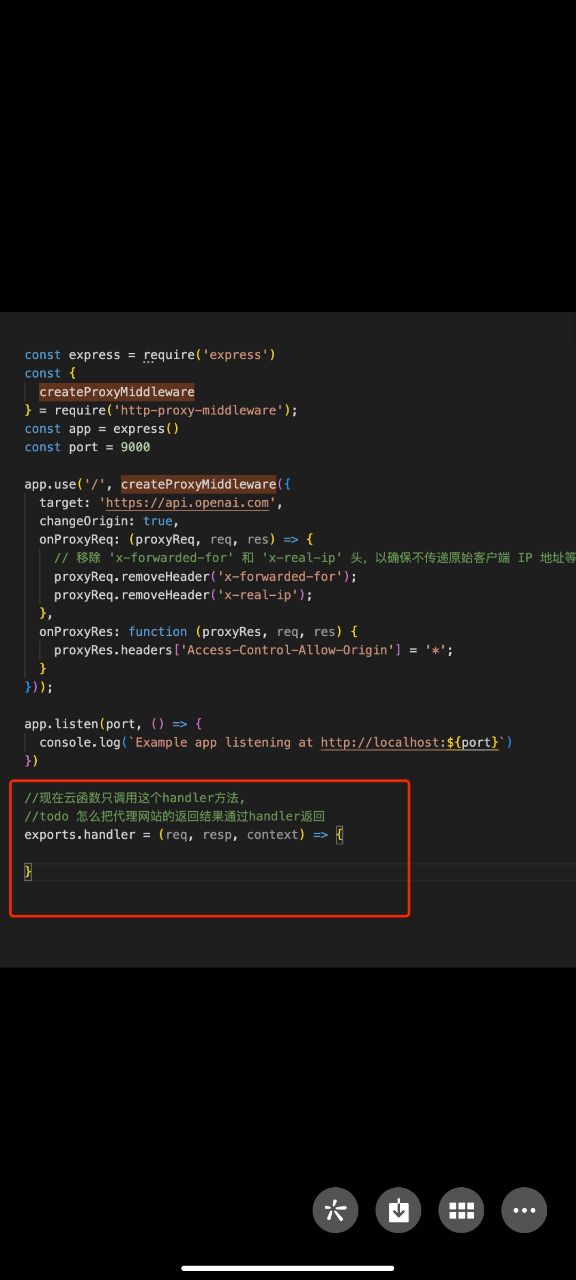
Task: Click createProxyMiddleware in the app.use line
Action: (x=198, y=484)
